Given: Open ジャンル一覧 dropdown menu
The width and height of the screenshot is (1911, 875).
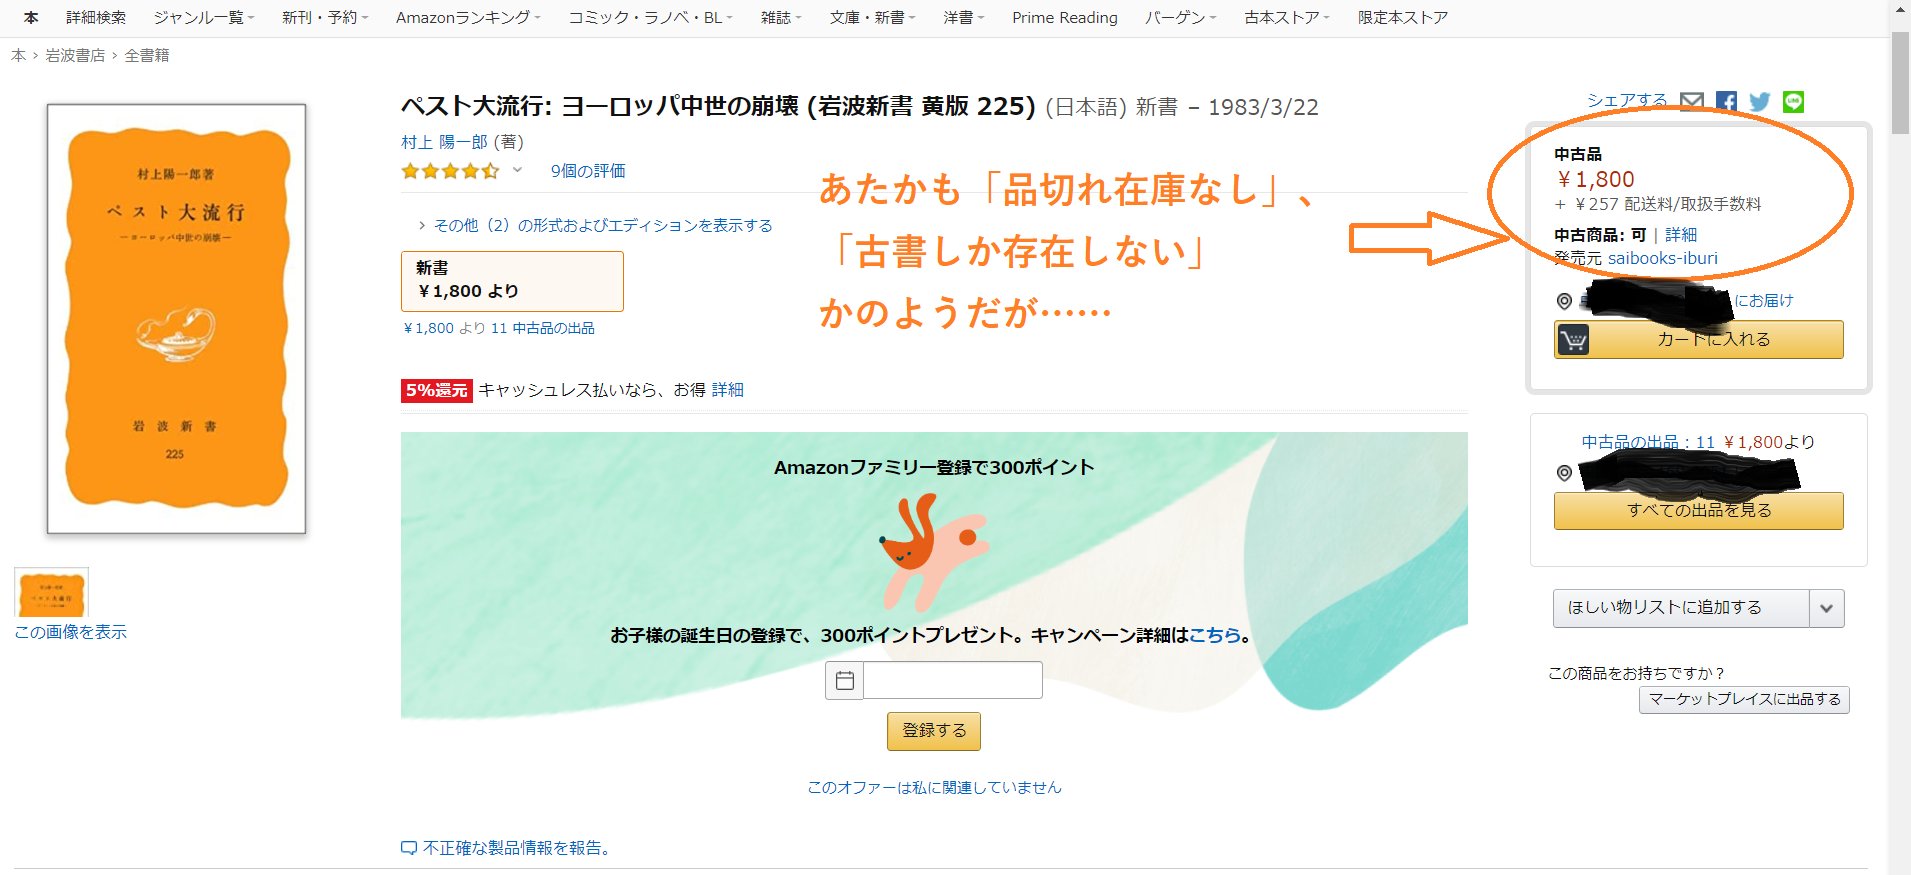Looking at the screenshot, I should (204, 17).
